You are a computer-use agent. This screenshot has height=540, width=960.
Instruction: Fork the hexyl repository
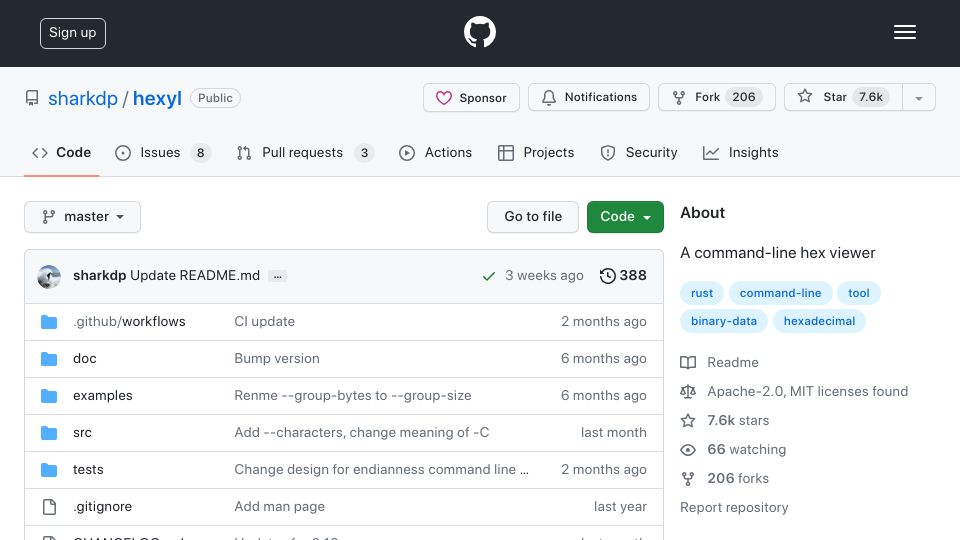click(x=716, y=97)
